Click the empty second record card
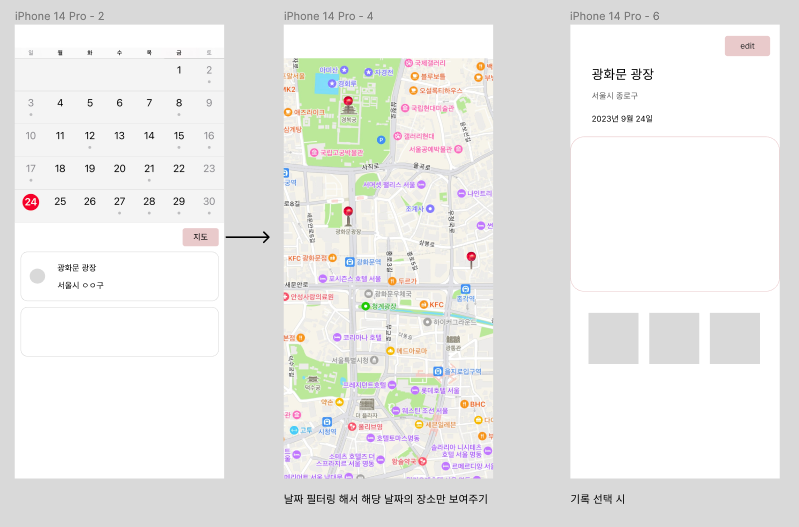799x527 pixels. pyautogui.click(x=119, y=332)
